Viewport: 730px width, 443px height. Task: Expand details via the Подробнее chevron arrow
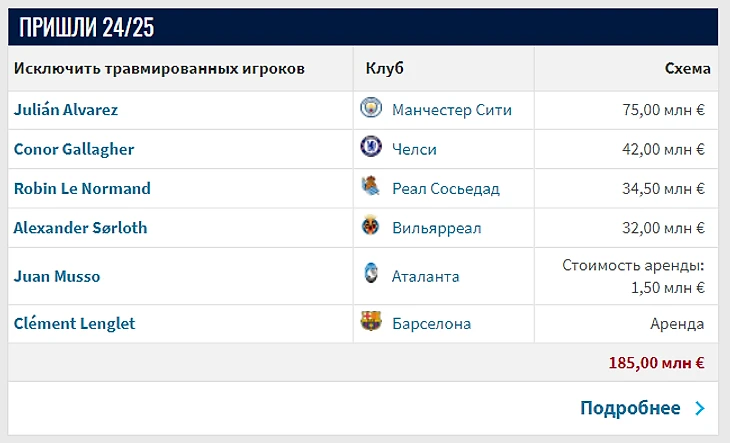tap(699, 408)
